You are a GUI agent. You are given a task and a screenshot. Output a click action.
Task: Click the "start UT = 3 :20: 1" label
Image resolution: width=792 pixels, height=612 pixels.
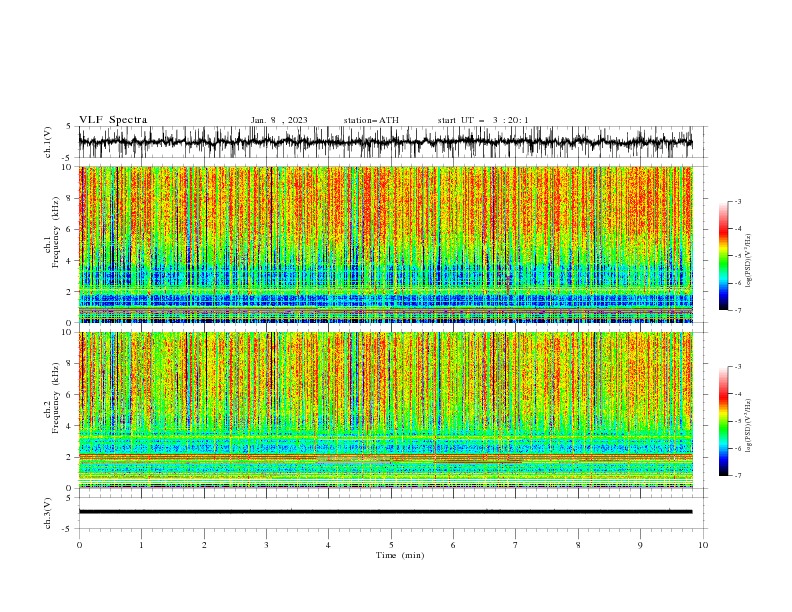click(483, 120)
